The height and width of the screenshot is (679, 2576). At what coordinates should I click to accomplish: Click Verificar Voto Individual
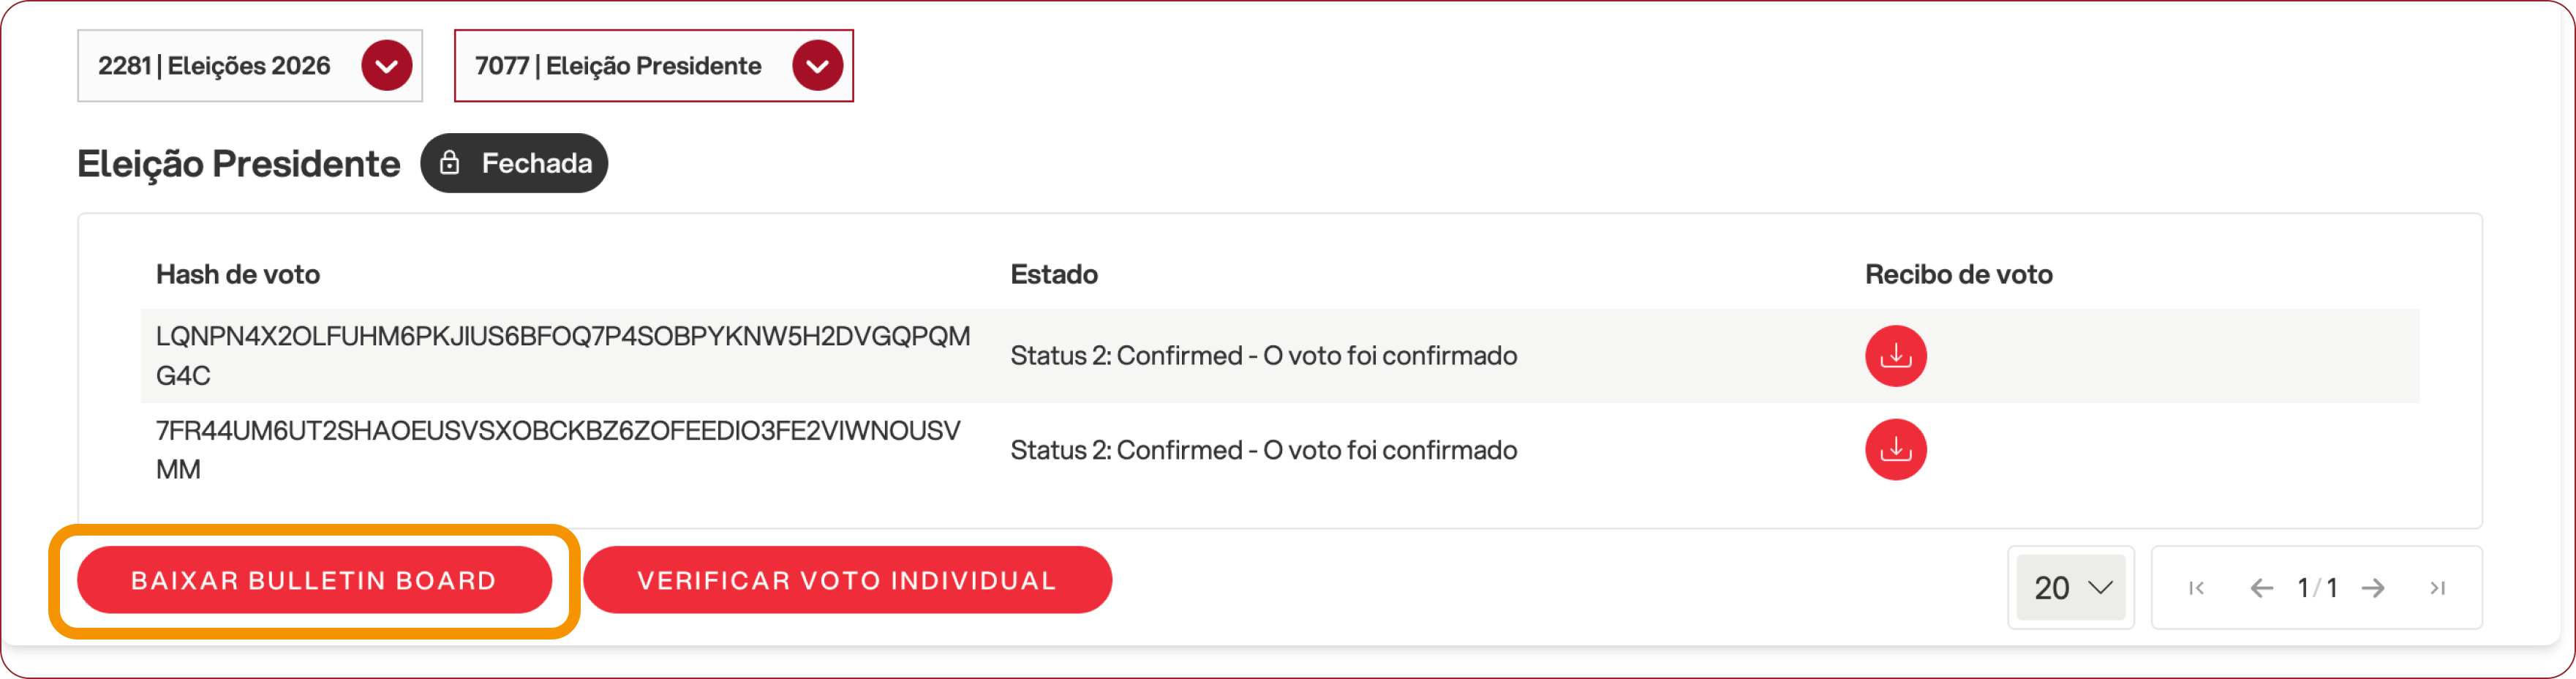point(847,580)
